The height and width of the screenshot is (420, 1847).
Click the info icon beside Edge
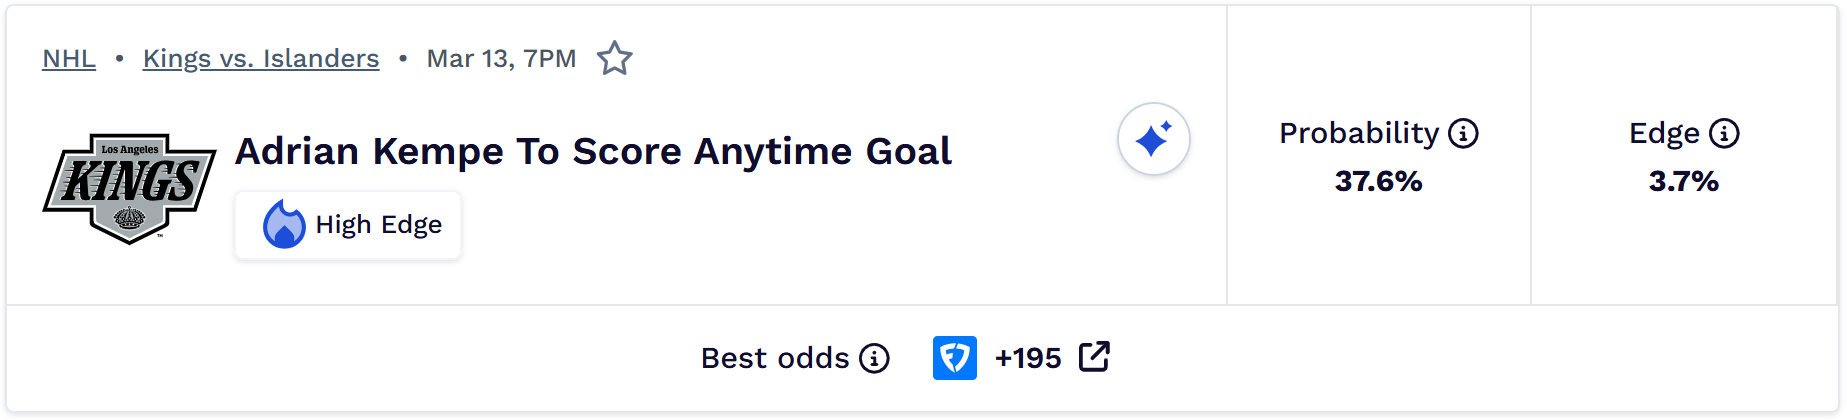1724,133
